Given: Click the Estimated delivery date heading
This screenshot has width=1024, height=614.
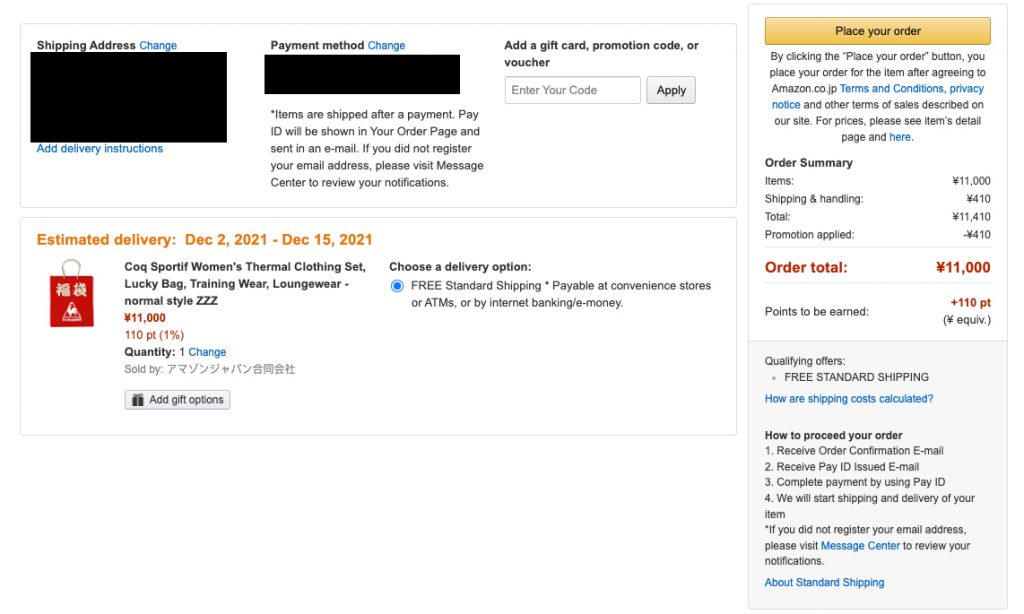Looking at the screenshot, I should [x=204, y=240].
